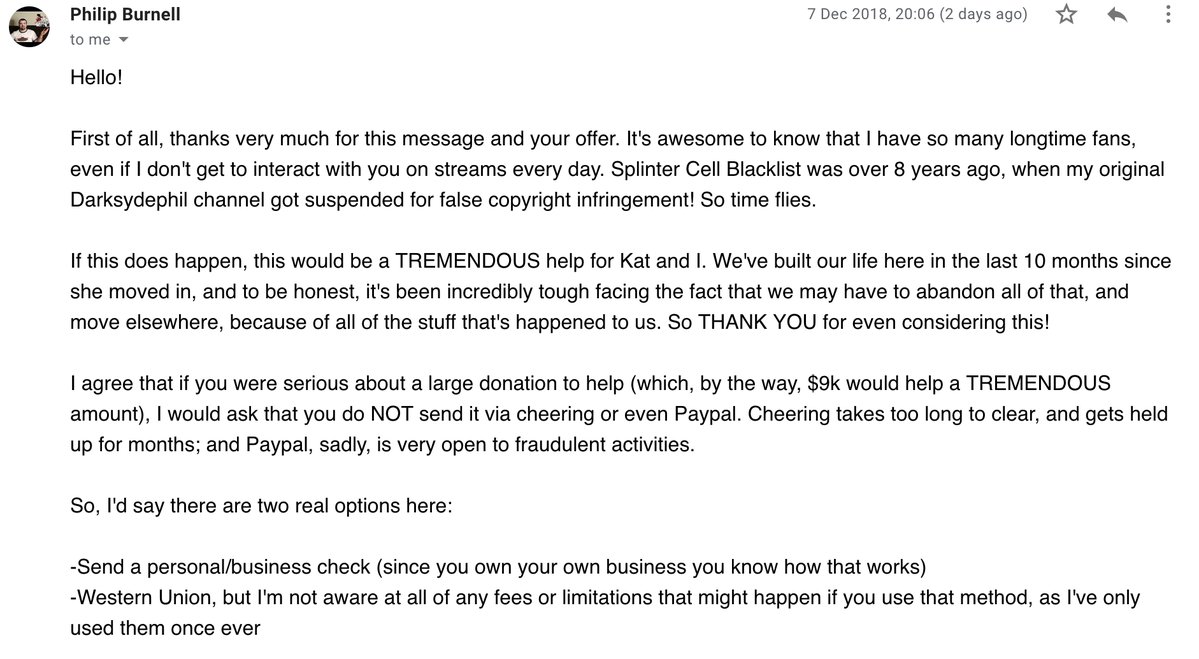Open the three-dot more options menu

tap(1168, 14)
